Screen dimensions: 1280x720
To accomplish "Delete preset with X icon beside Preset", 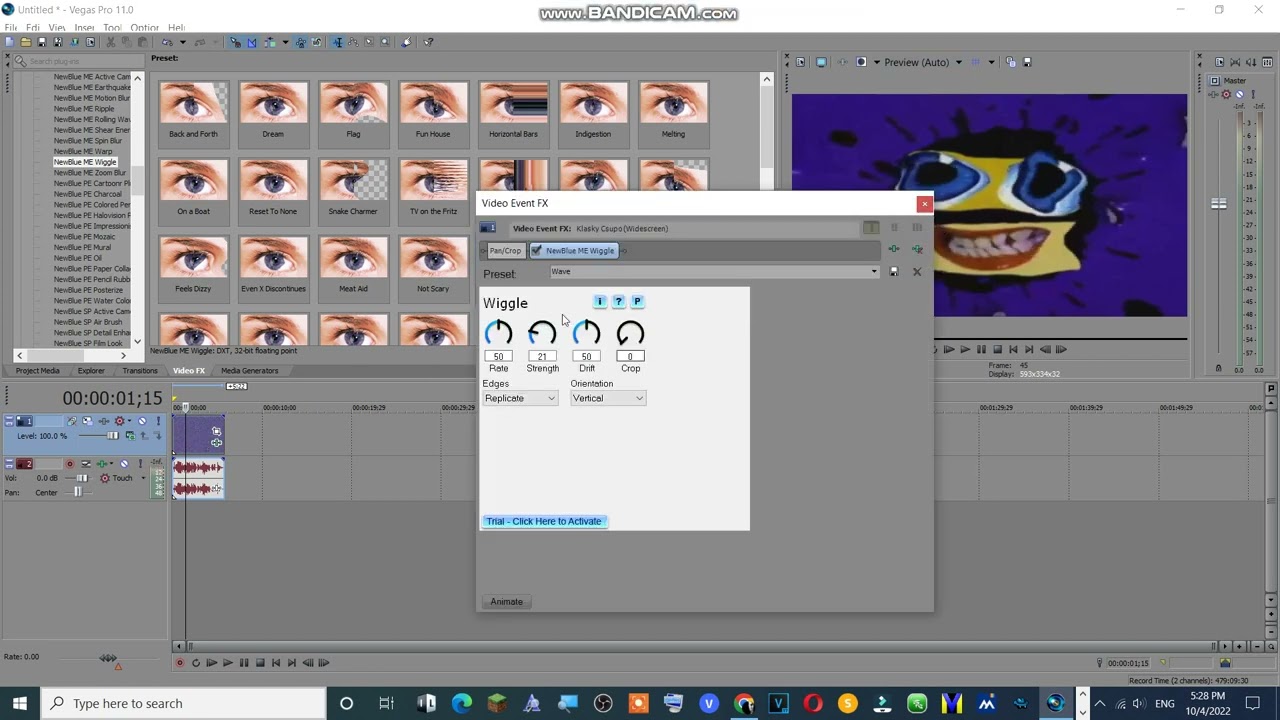I will pyautogui.click(x=916, y=272).
